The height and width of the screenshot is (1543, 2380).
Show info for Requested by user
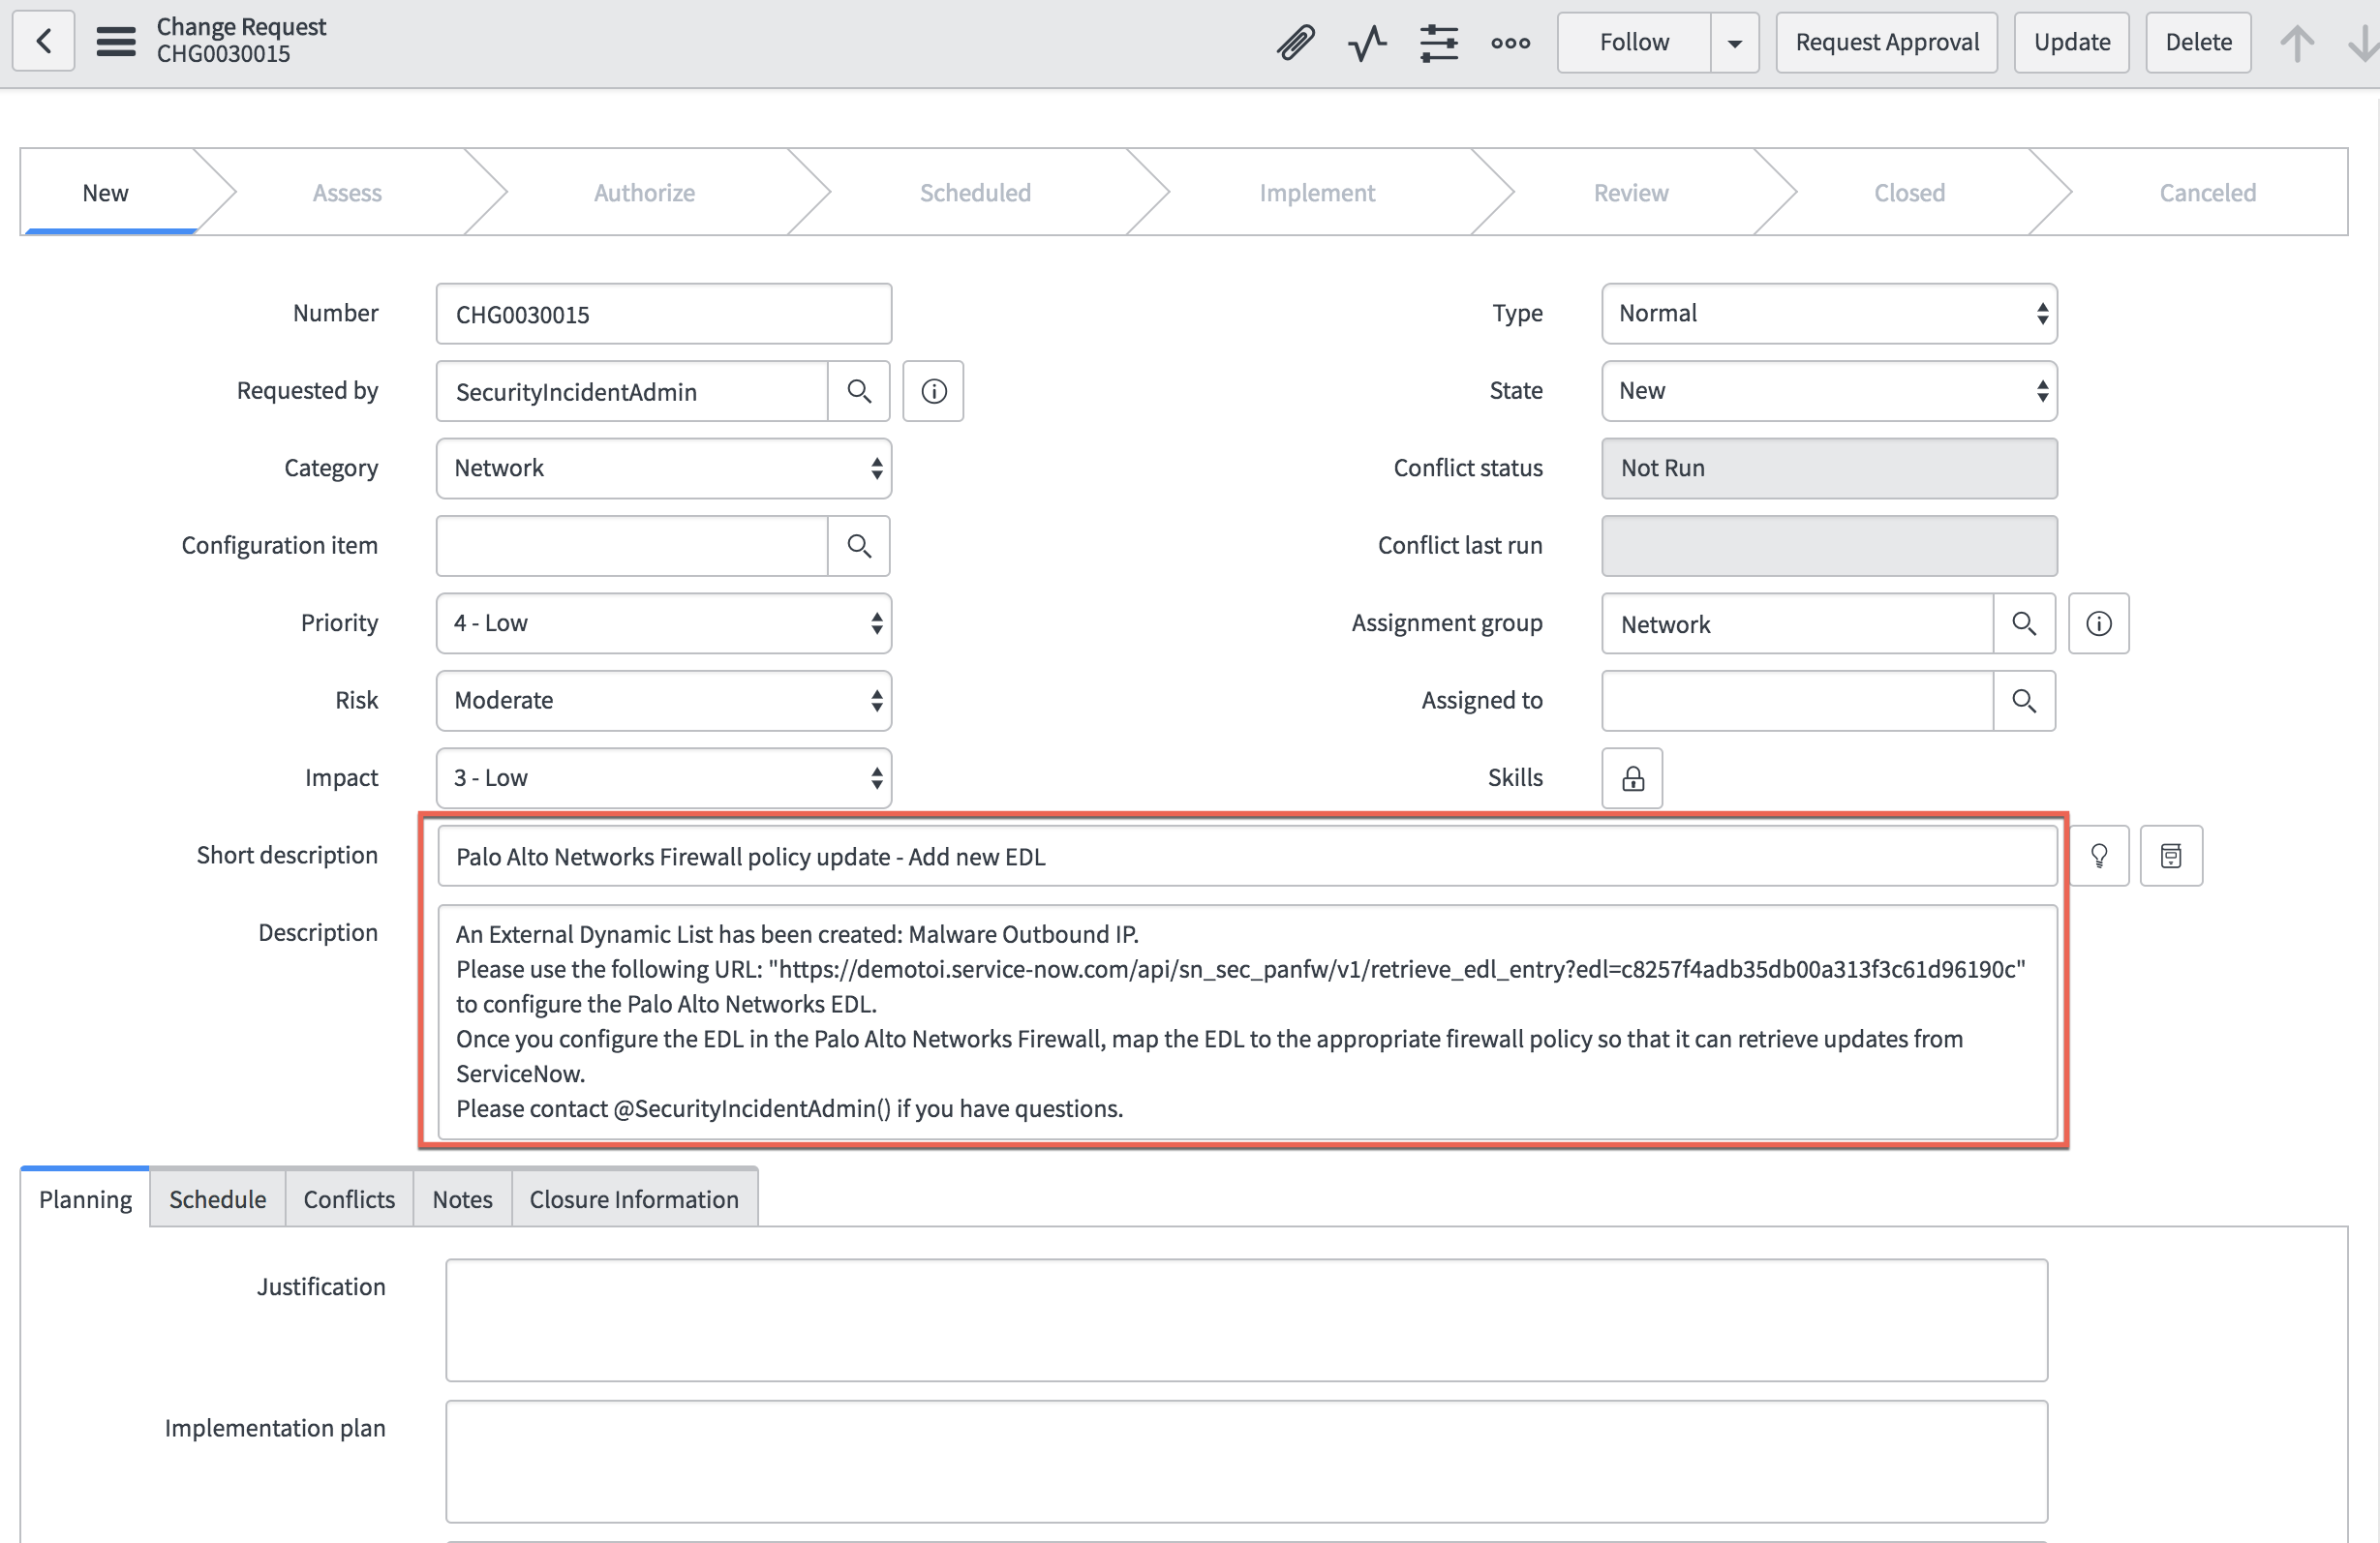[x=933, y=391]
